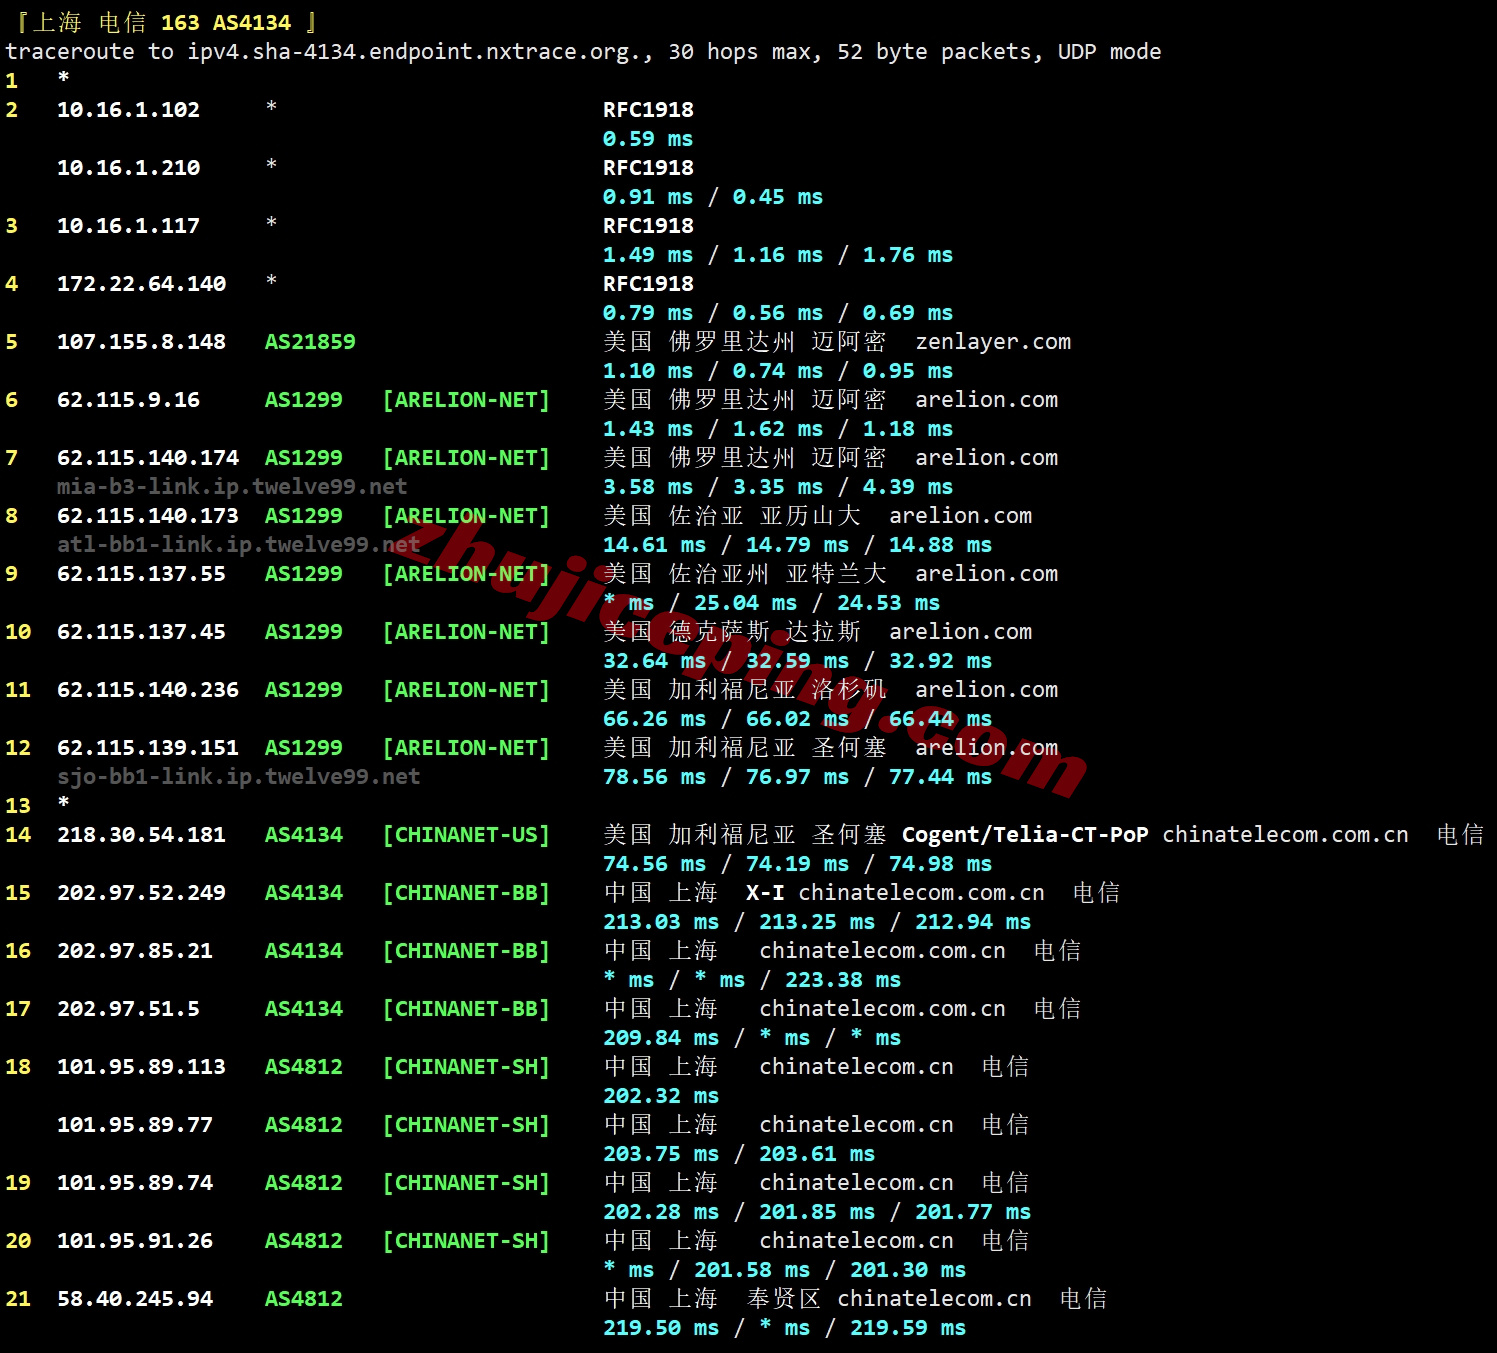This screenshot has height=1353, width=1497.
Task: Click latency value 1.10 ms
Action: pos(648,371)
